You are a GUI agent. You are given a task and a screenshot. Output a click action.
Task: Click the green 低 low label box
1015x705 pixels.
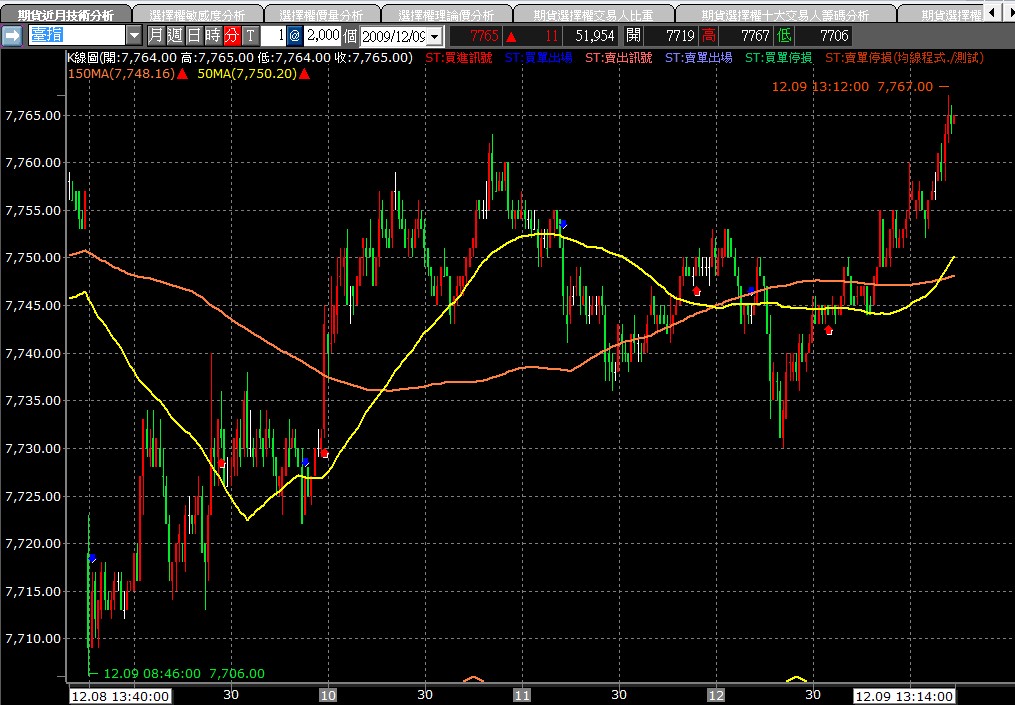[x=785, y=35]
